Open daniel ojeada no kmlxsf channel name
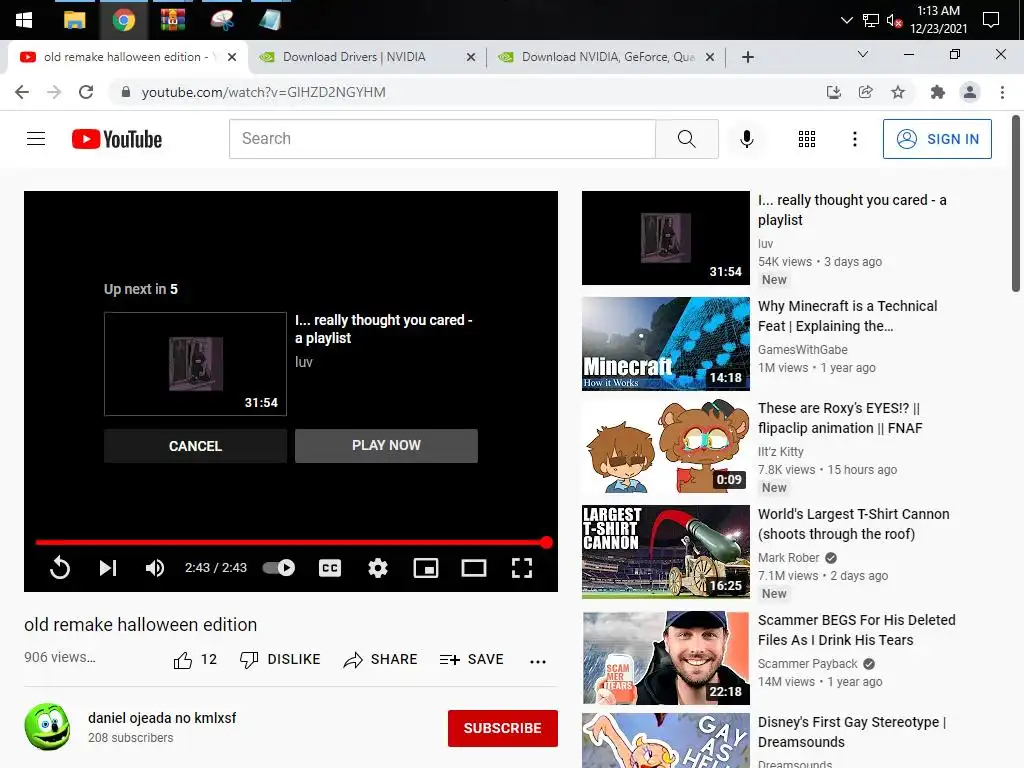Image resolution: width=1024 pixels, height=768 pixels. point(162,718)
